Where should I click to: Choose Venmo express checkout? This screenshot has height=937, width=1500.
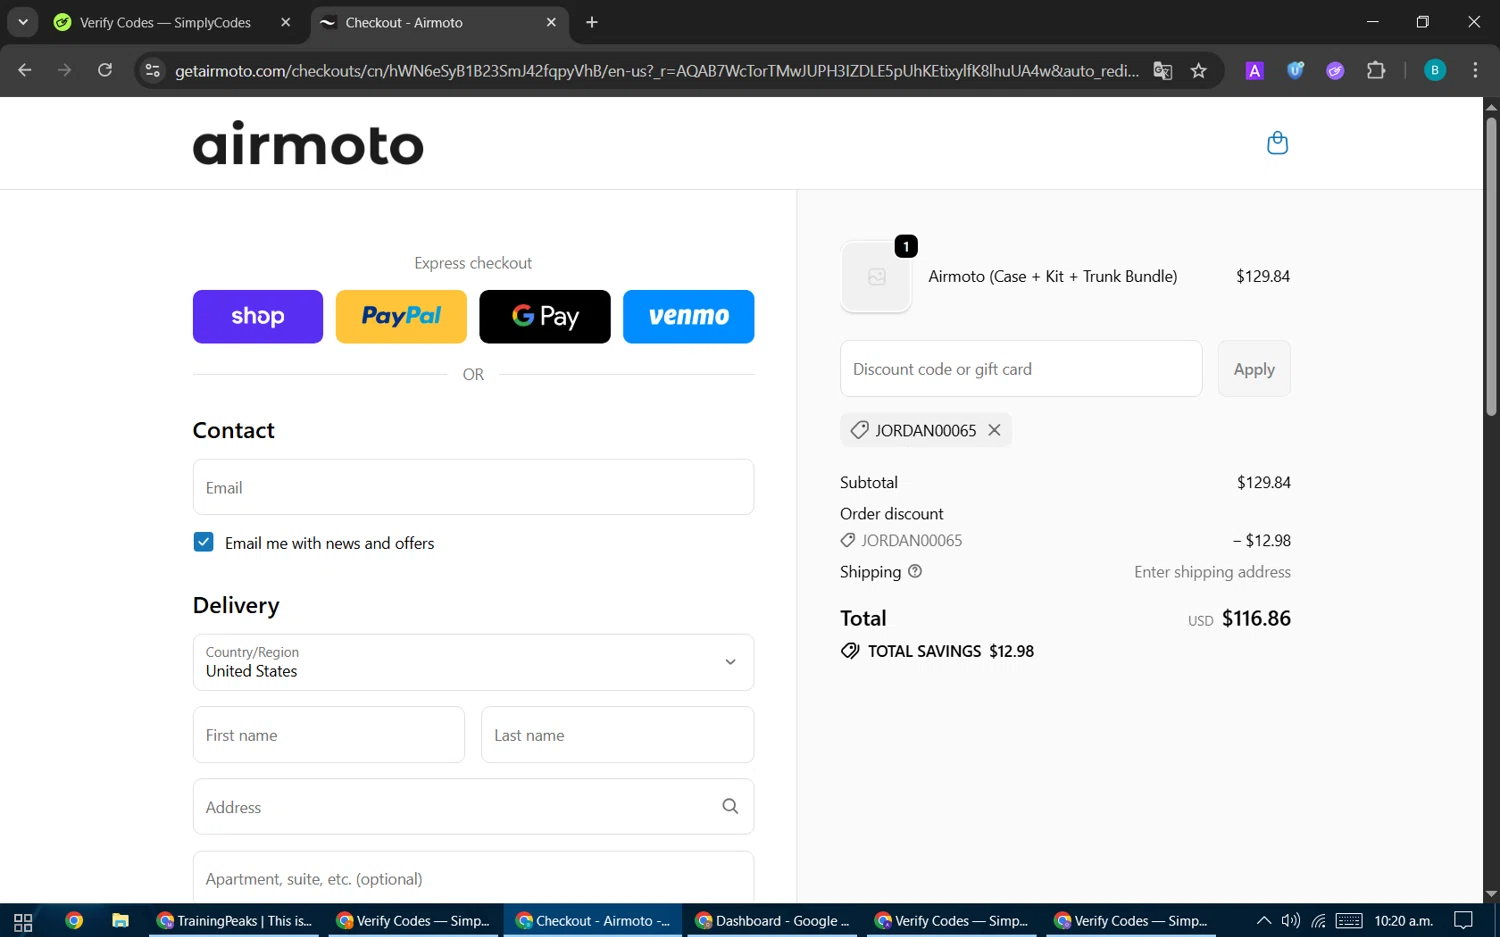[688, 316]
